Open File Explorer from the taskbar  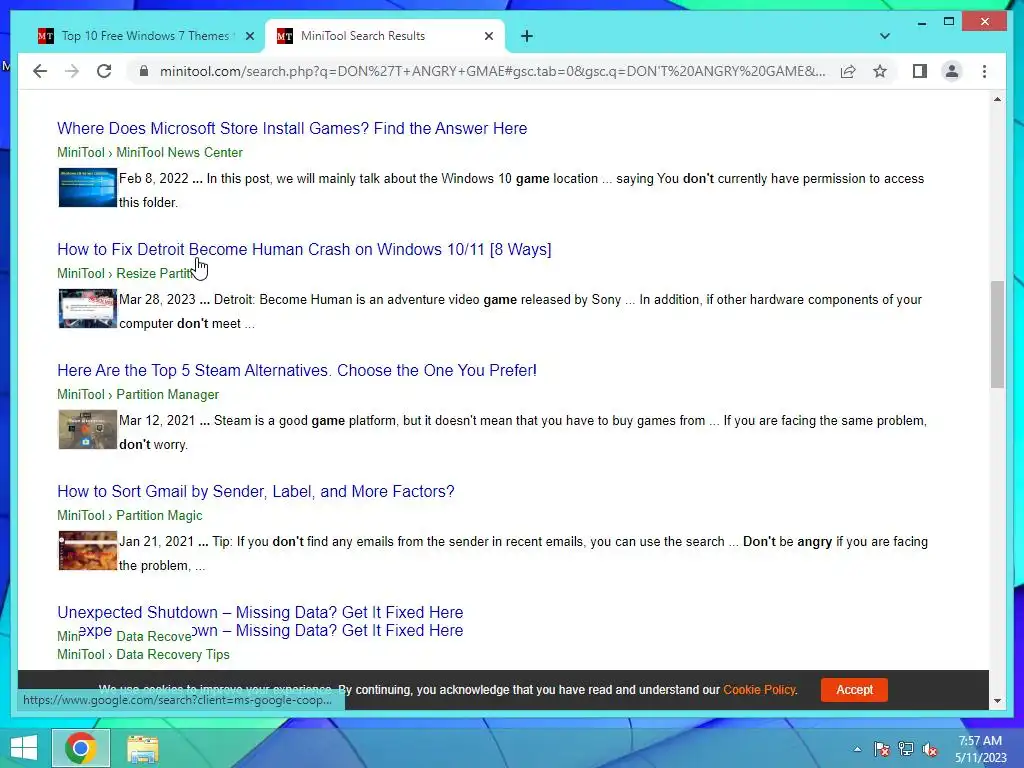pos(142,748)
